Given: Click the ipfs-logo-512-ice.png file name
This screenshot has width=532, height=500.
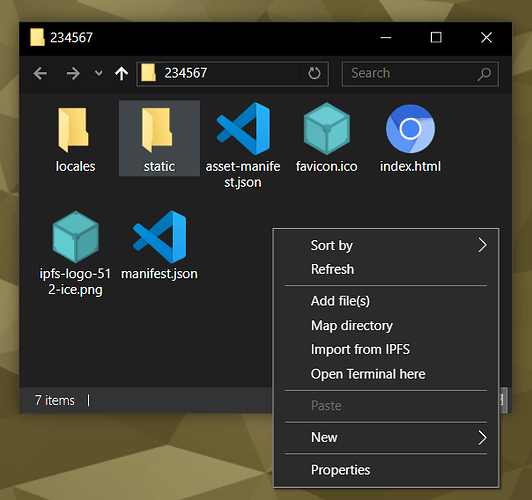Looking at the screenshot, I should coord(75,282).
